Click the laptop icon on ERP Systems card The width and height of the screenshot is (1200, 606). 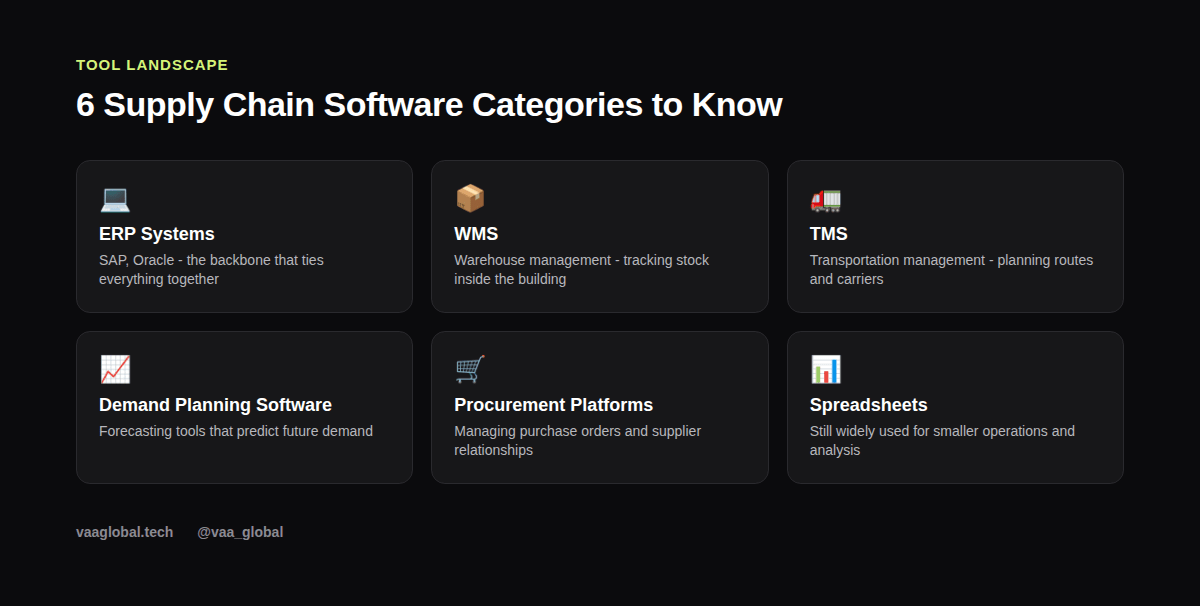tap(115, 199)
